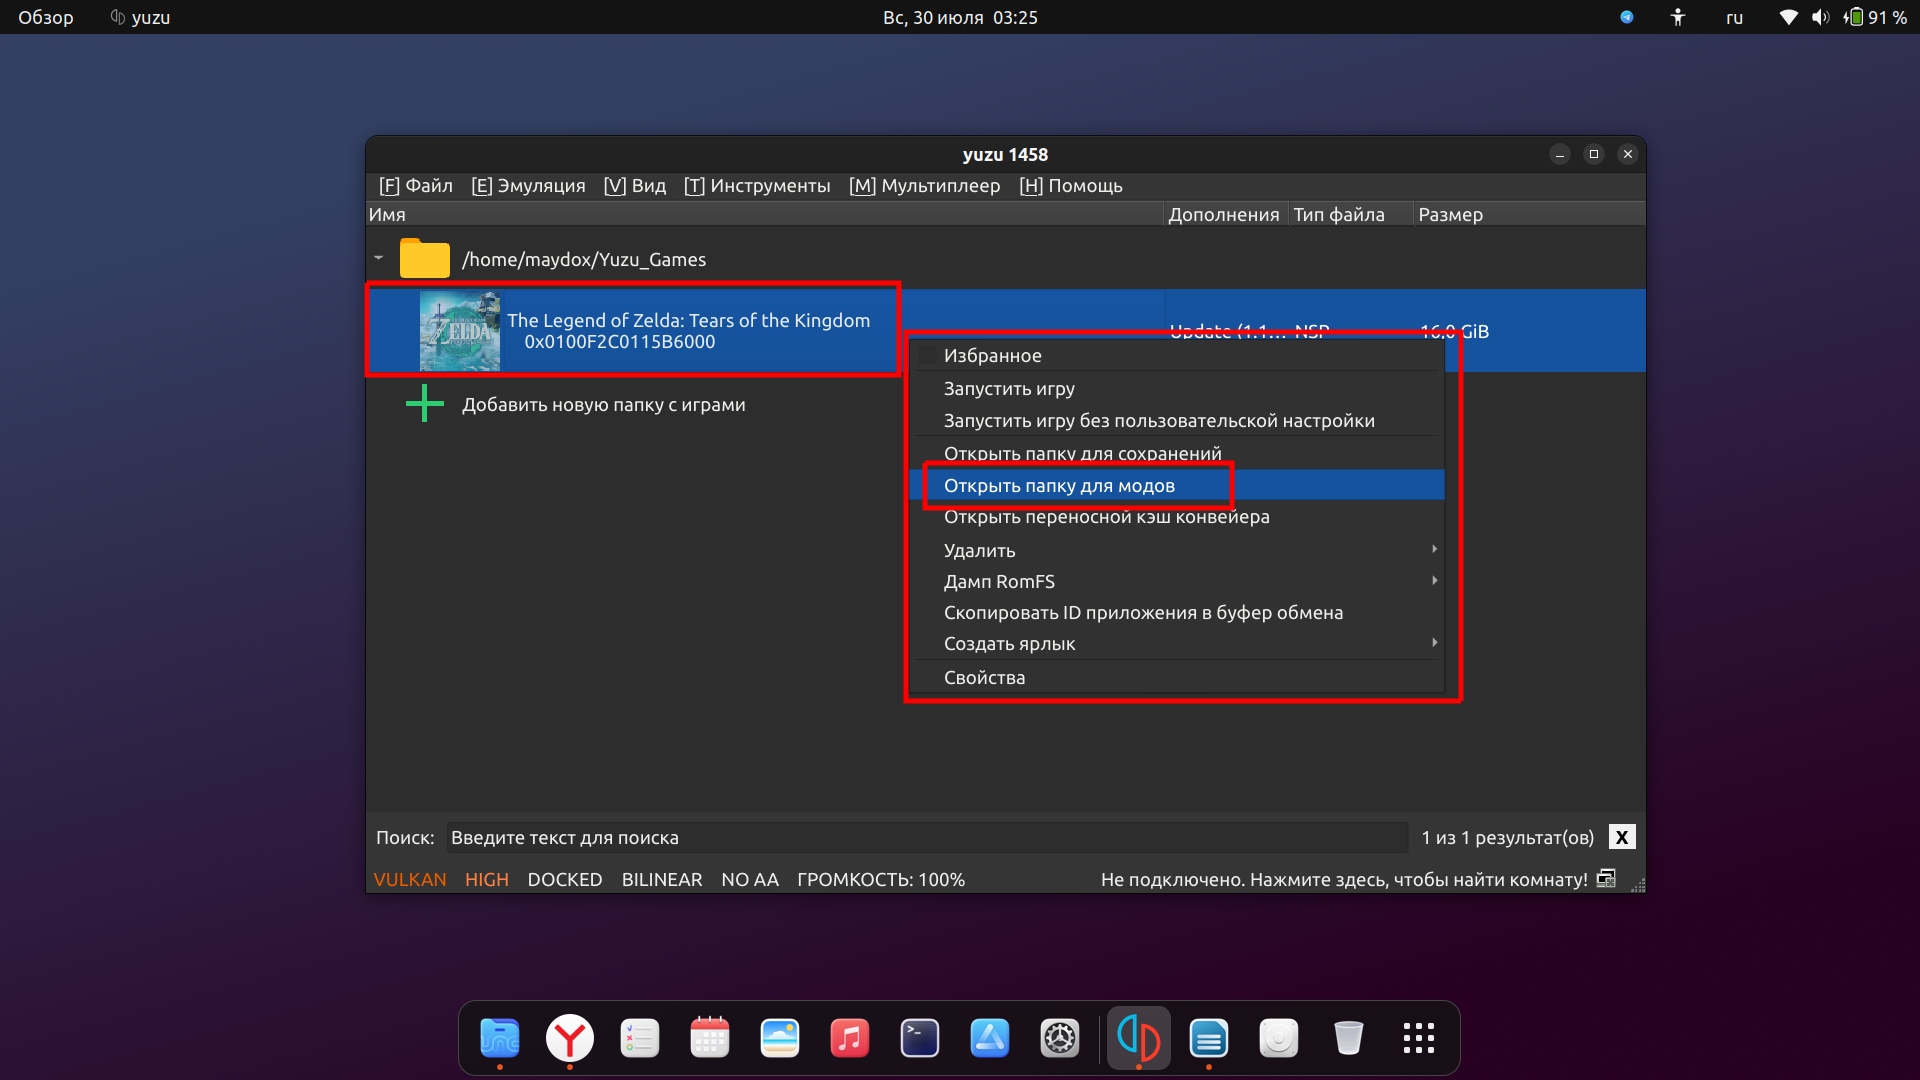
Task: Click the multiplayer room status icon
Action: (1606, 878)
